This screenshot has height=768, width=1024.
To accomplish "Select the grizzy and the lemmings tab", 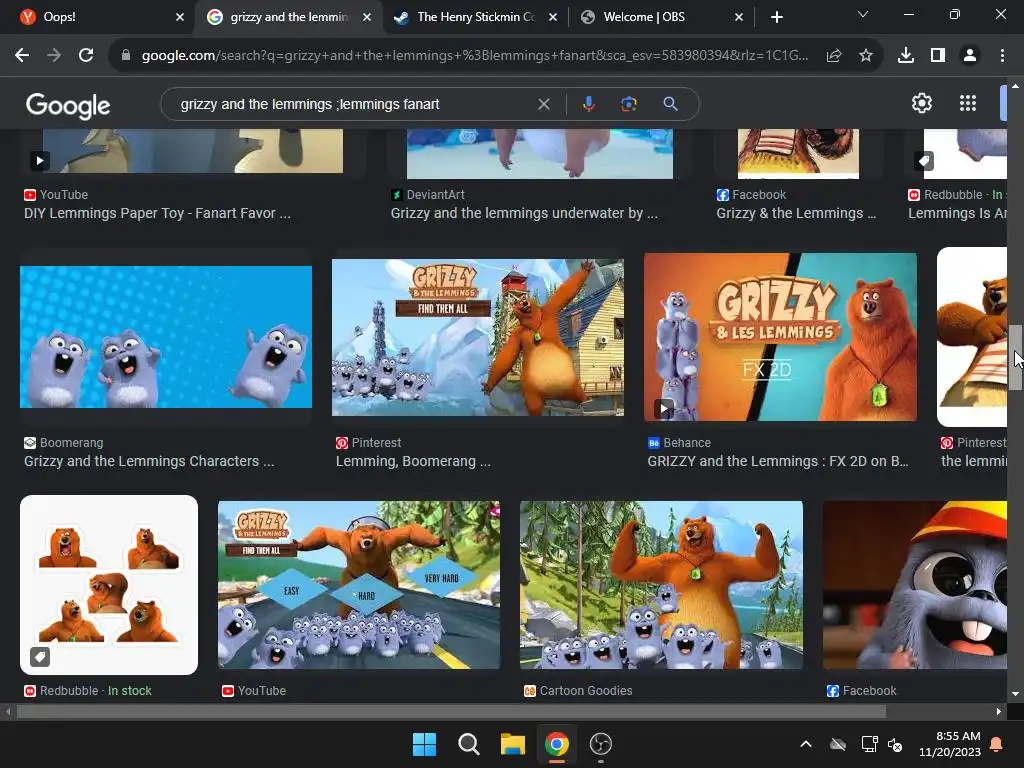I will click(288, 17).
